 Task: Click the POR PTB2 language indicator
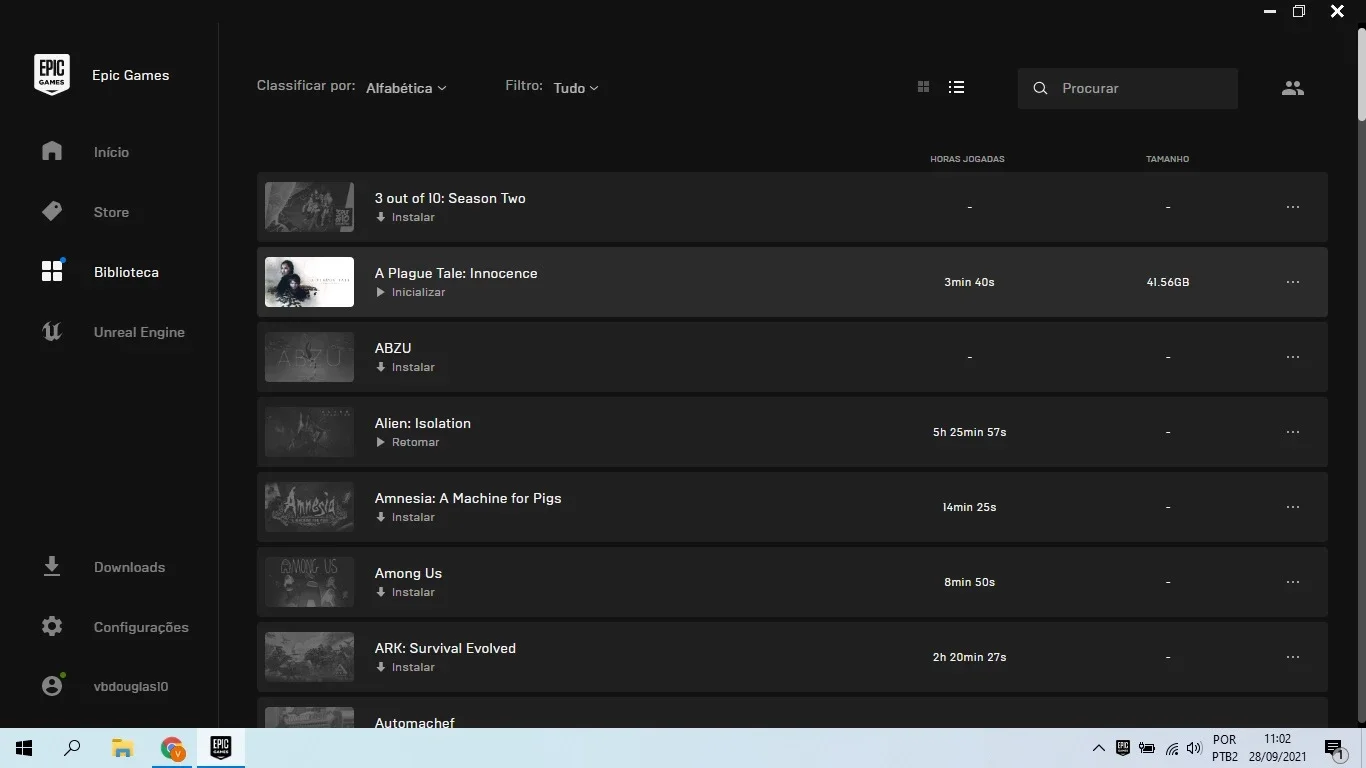pos(1225,748)
